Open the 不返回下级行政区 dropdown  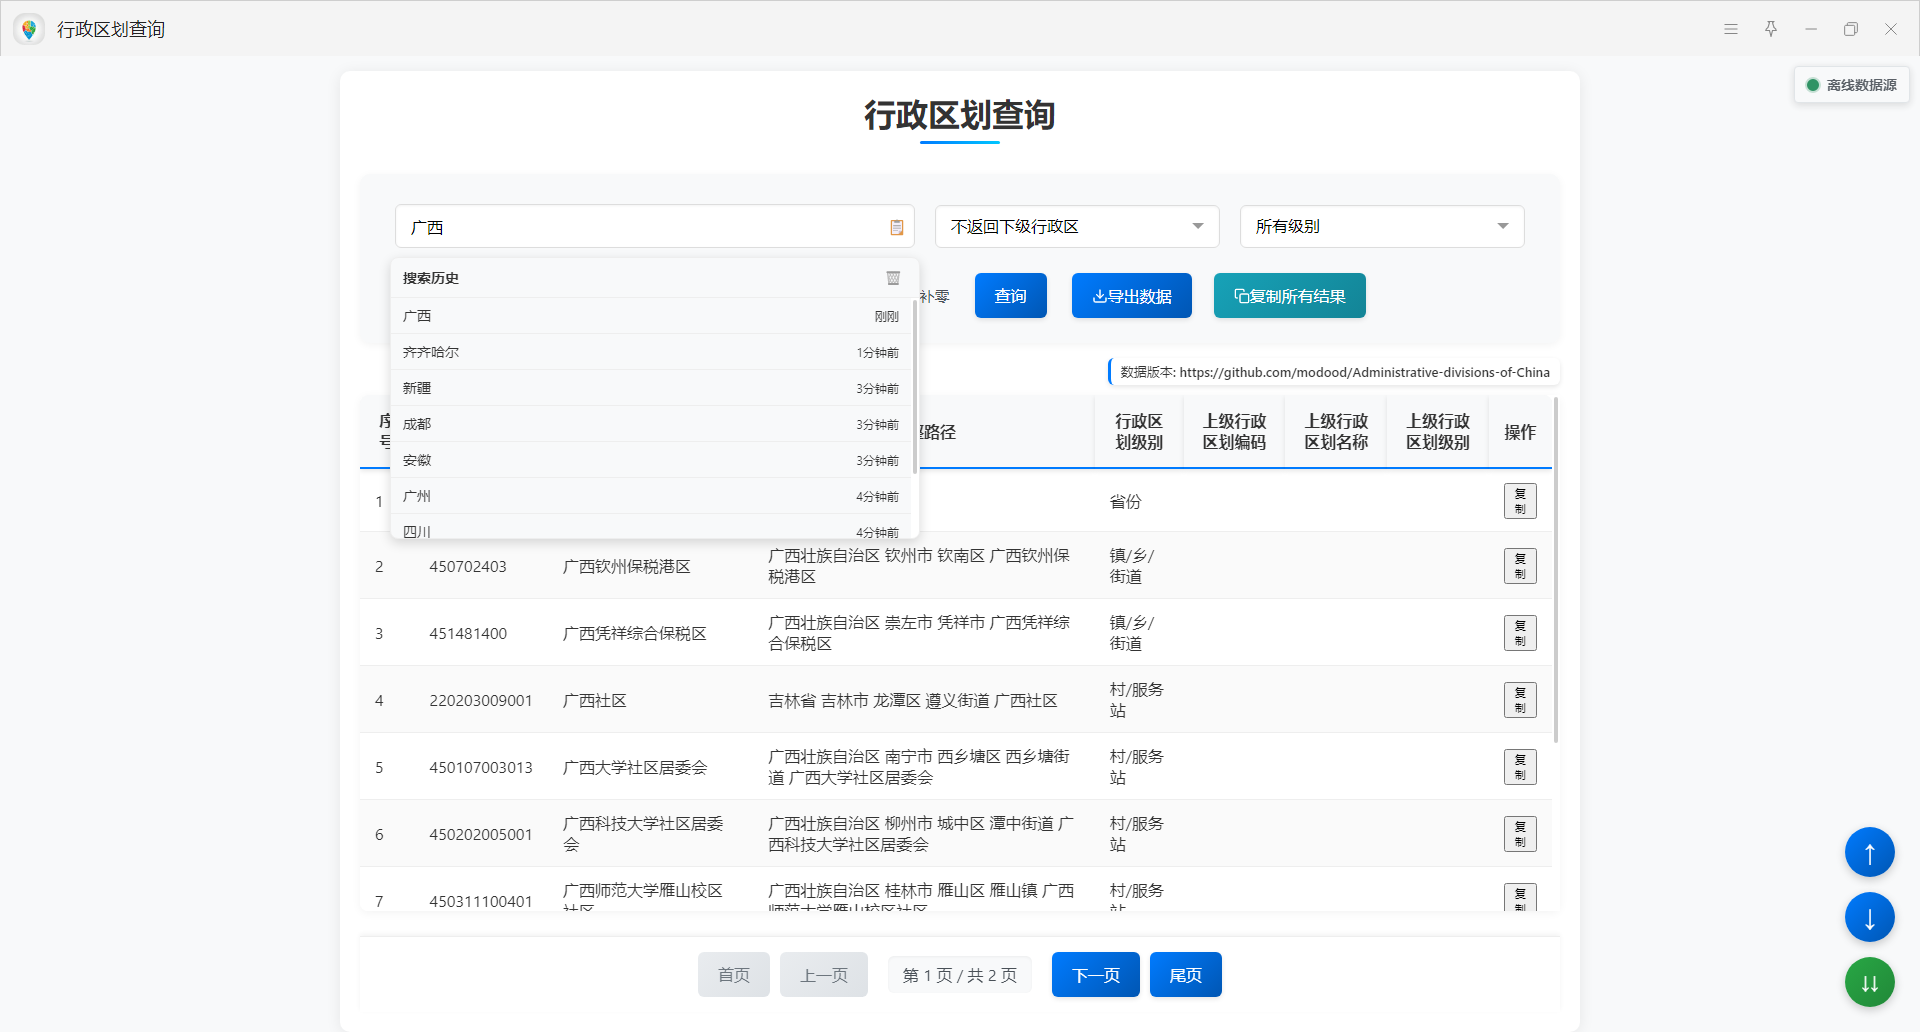point(1077,227)
